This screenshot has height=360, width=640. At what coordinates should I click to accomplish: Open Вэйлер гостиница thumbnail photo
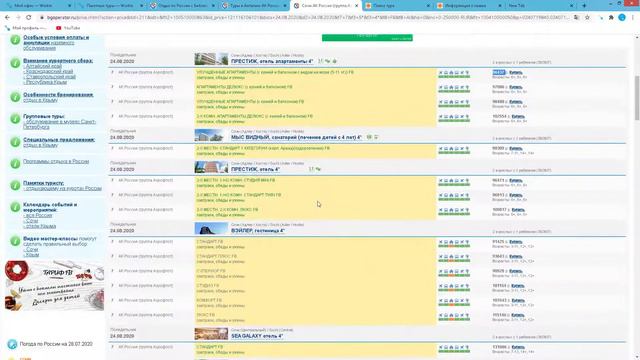pyautogui.click(x=211, y=229)
